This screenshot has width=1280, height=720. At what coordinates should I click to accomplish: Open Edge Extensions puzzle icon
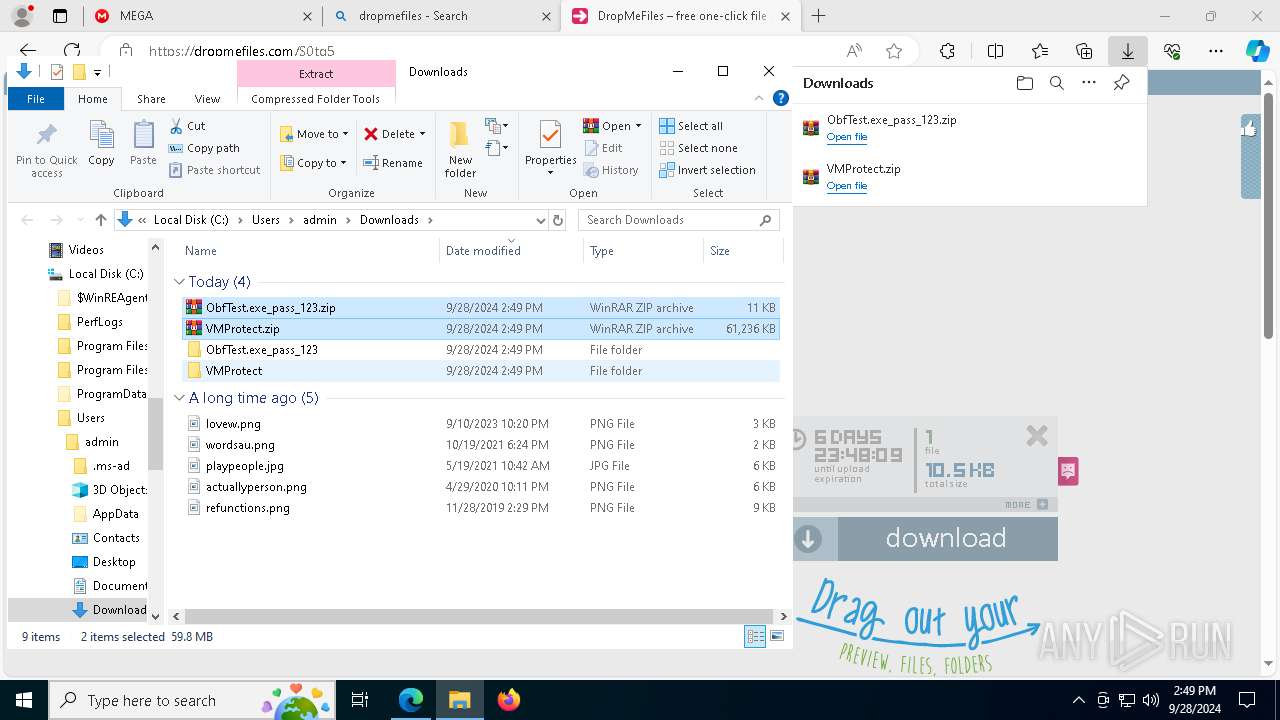(x=947, y=51)
